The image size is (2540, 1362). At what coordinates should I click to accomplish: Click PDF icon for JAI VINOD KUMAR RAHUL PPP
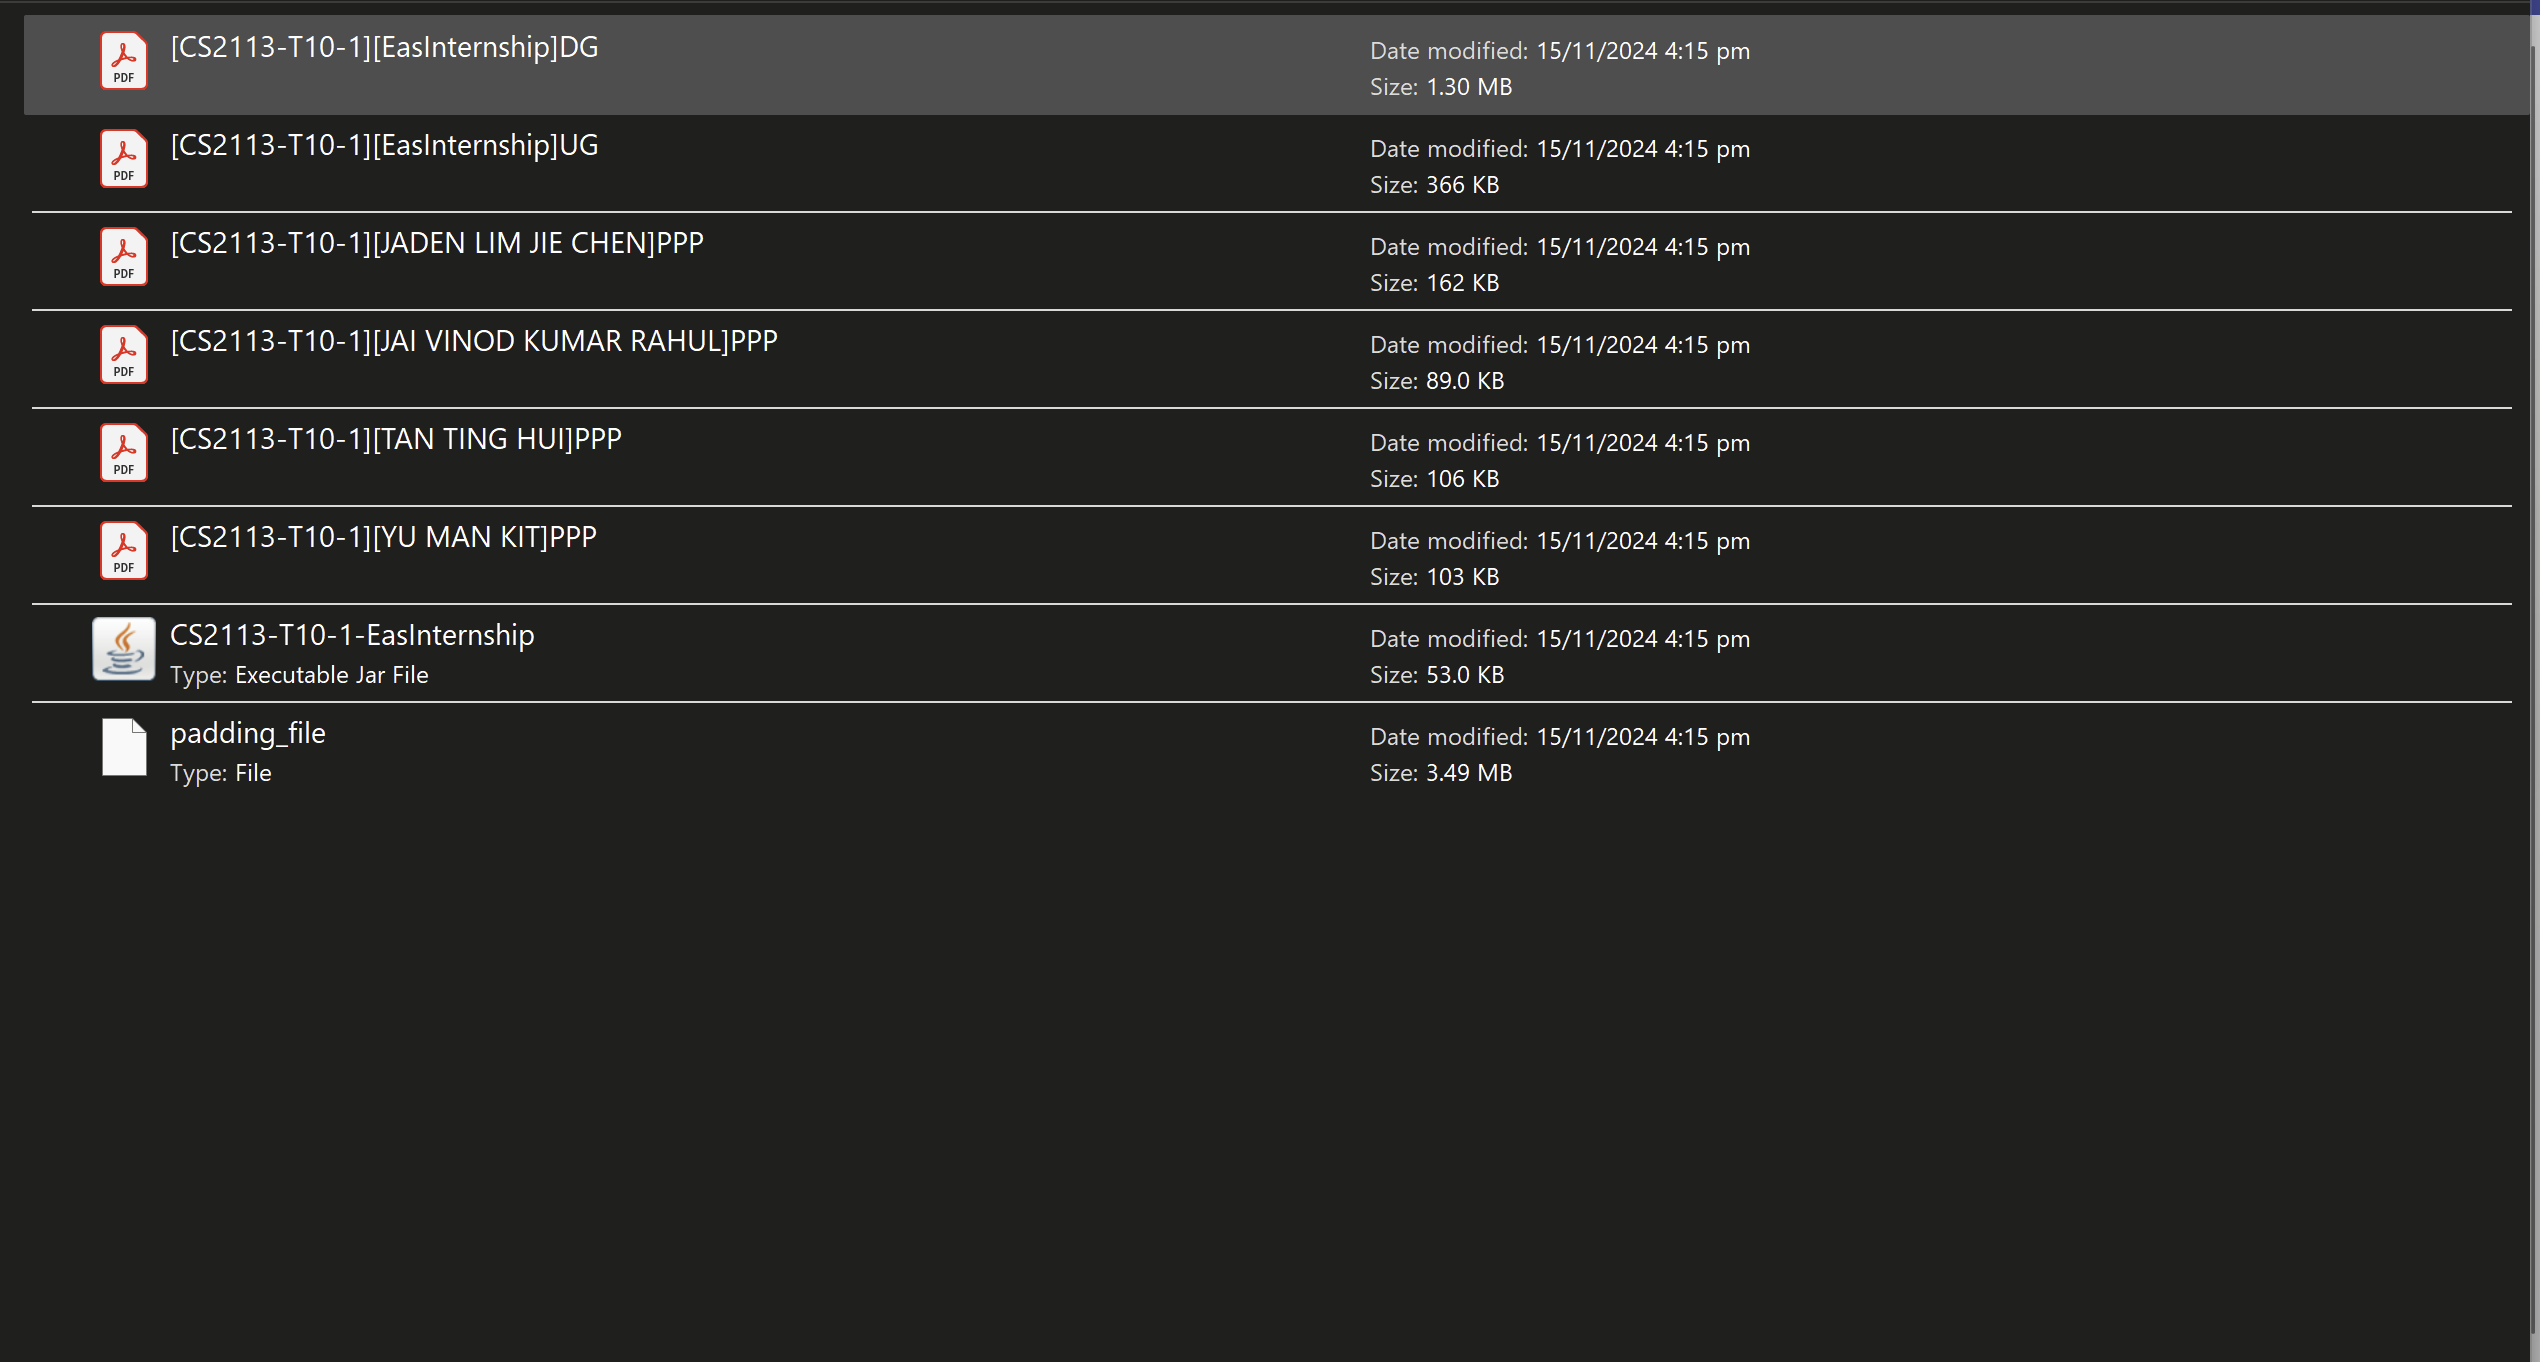[x=123, y=355]
